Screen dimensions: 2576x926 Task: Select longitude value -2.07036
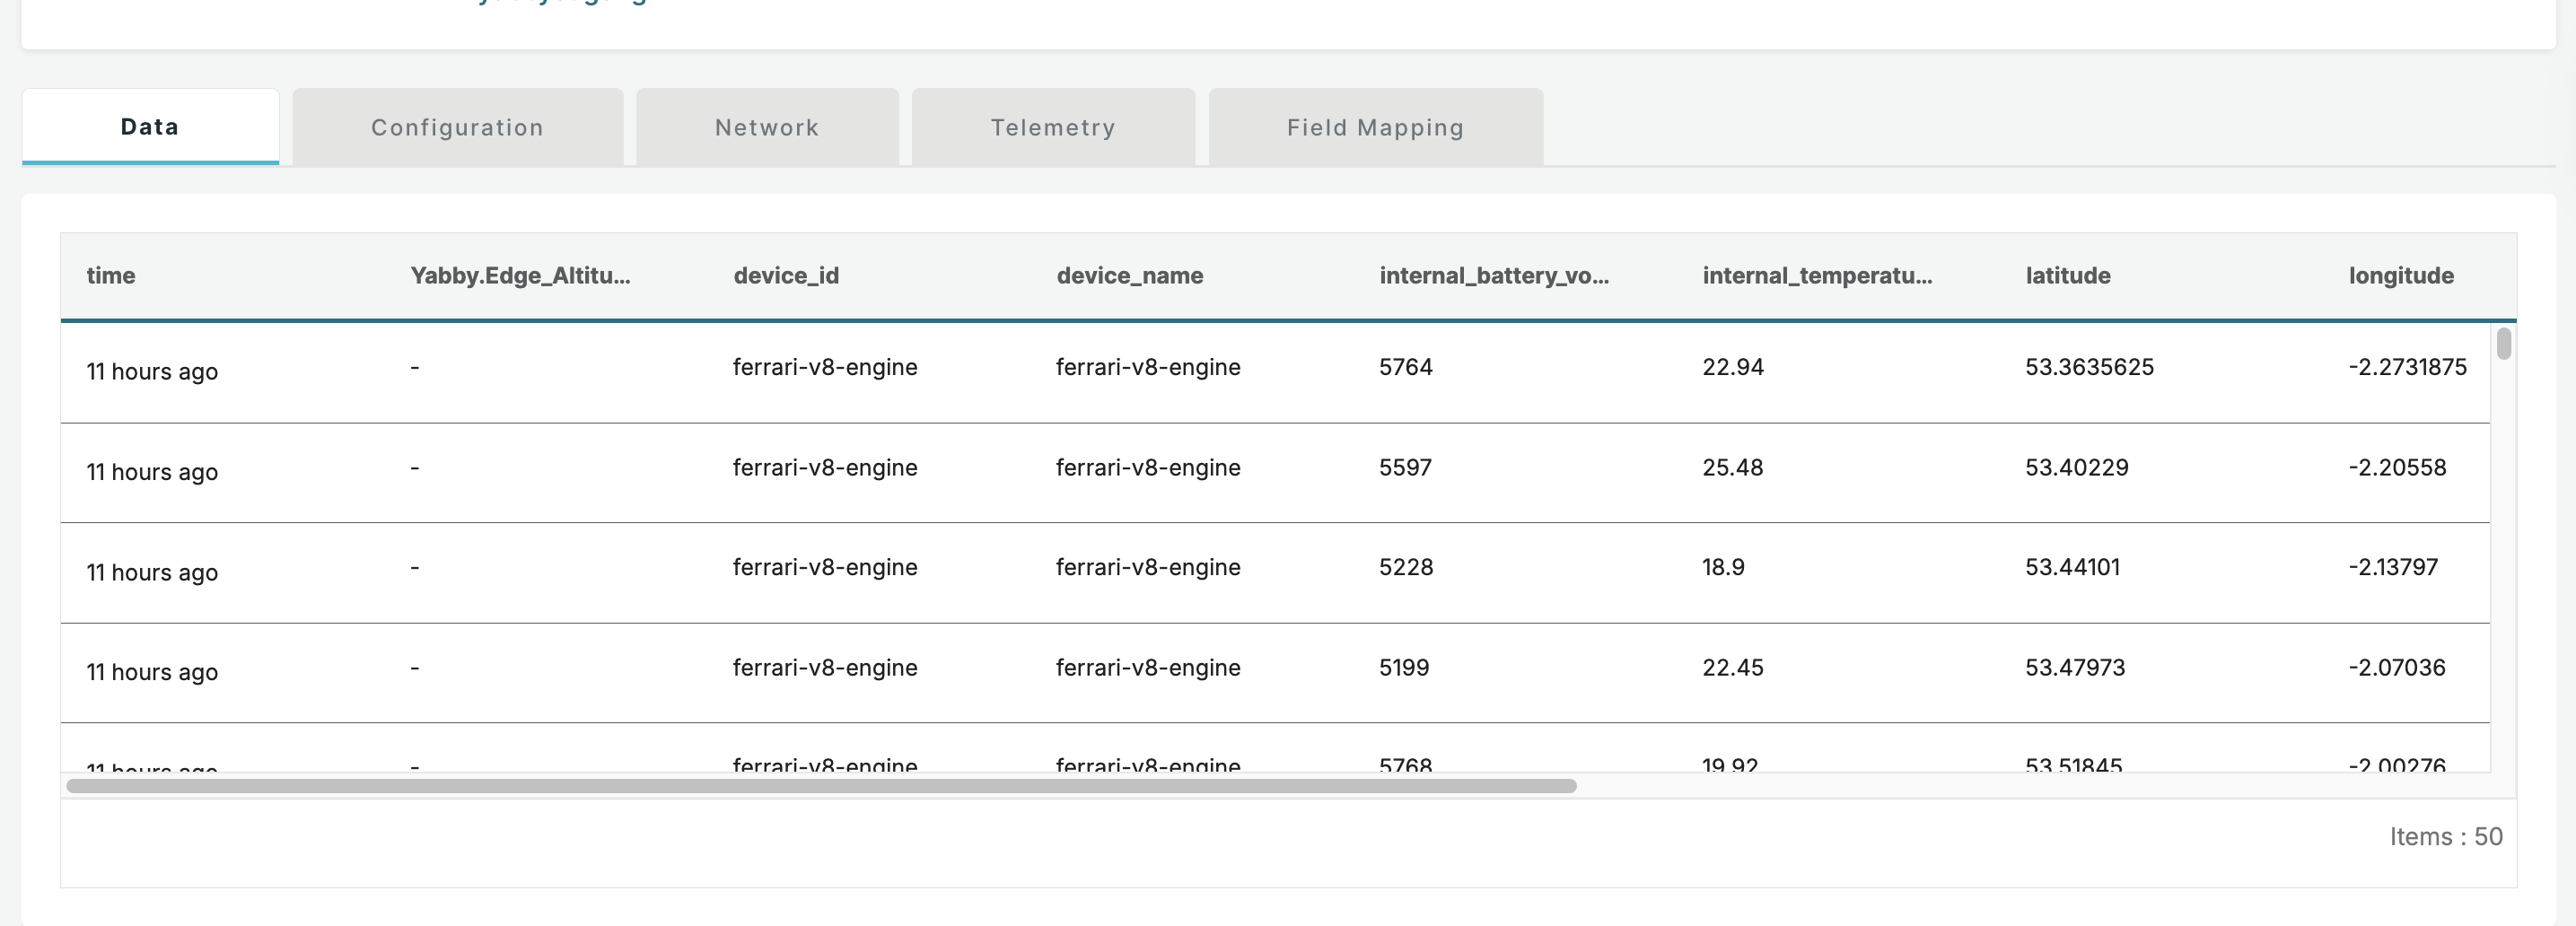point(2396,667)
